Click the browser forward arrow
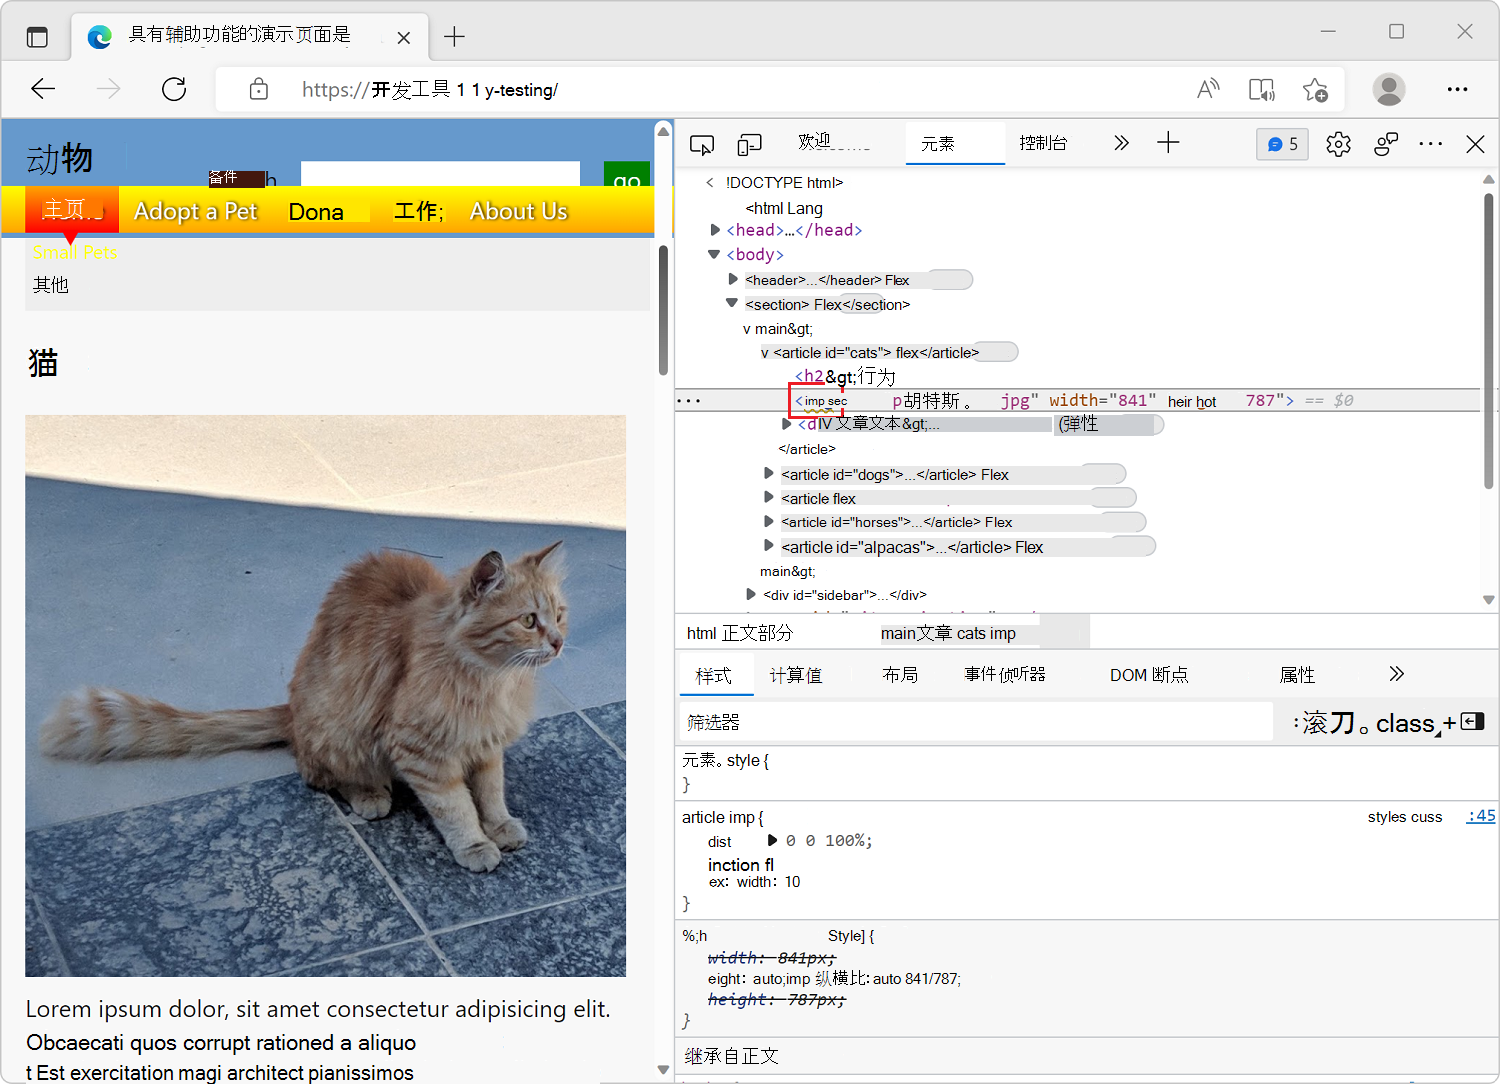Viewport: 1500px width, 1084px height. [x=108, y=89]
